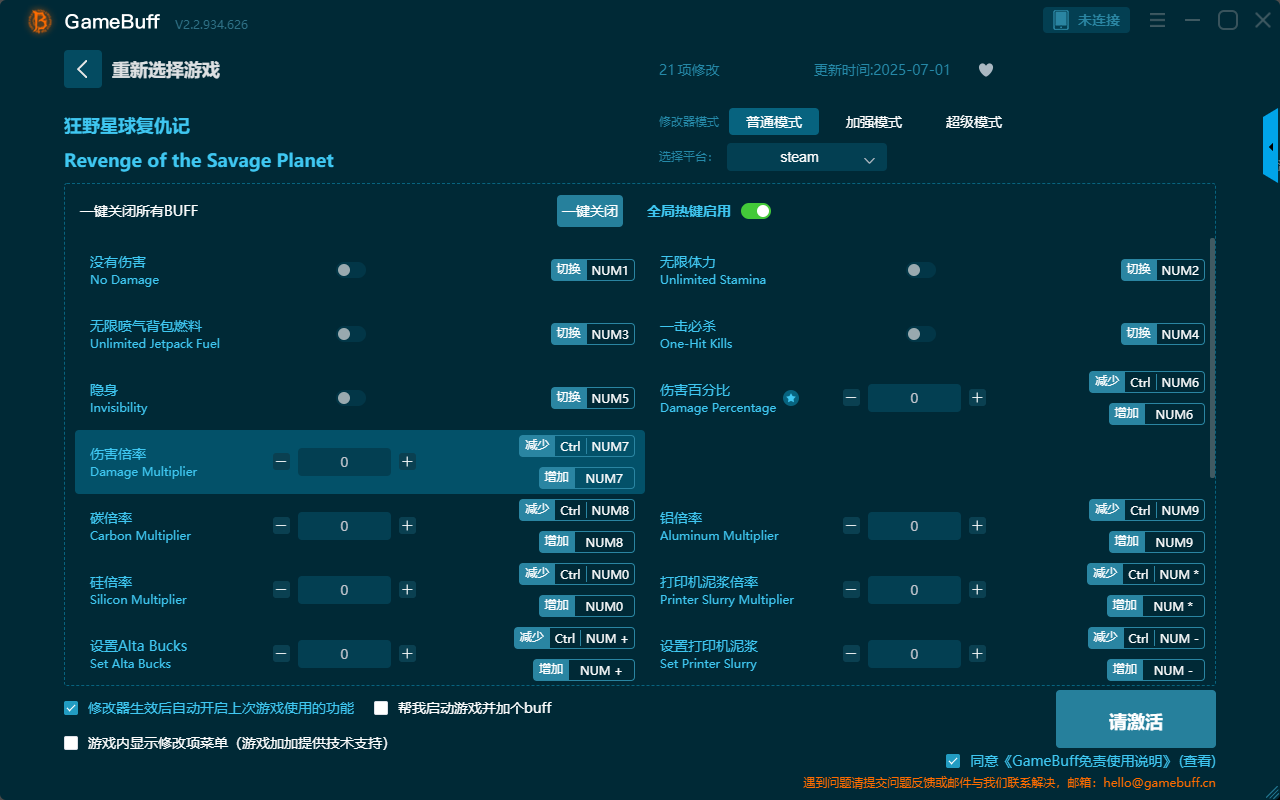The width and height of the screenshot is (1280, 800).
Task: Increase Printer Slurry Multiplier with plus icon
Action: tap(977, 590)
